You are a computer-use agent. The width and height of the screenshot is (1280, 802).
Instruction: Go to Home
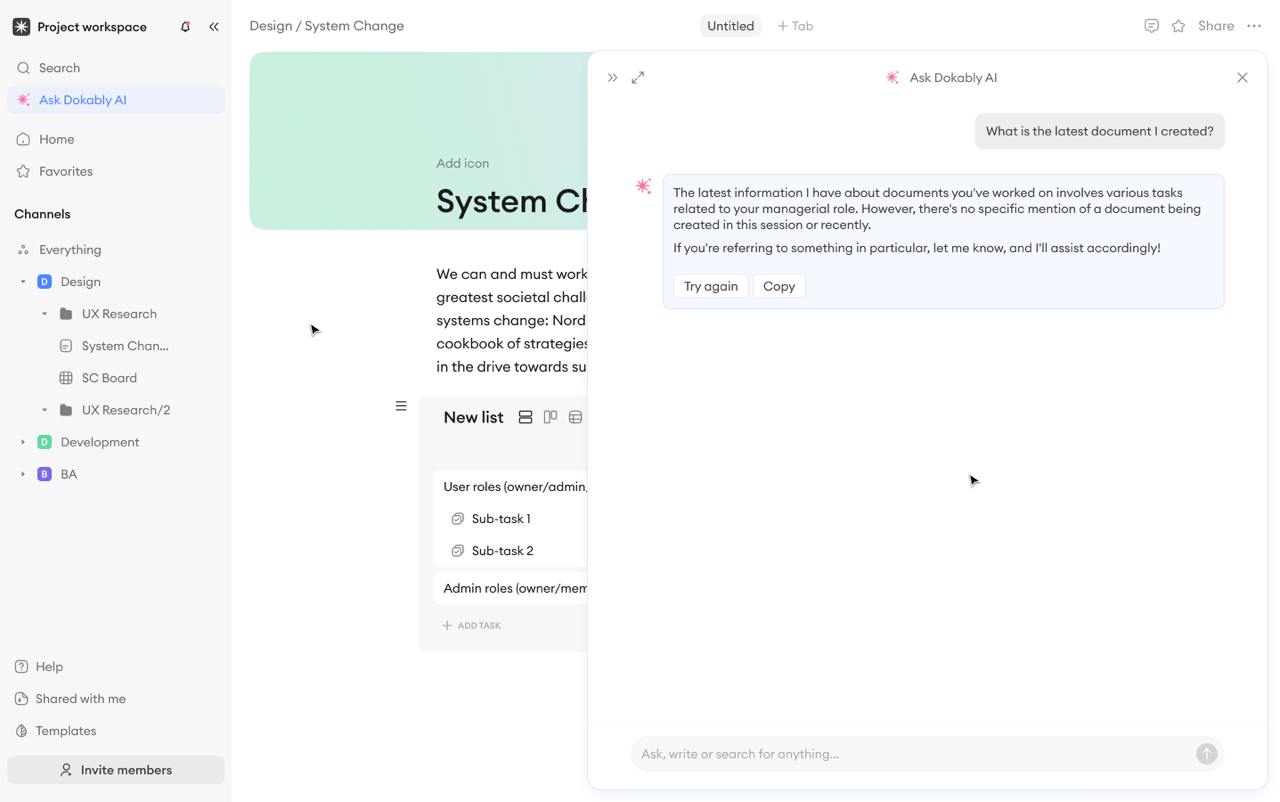pyautogui.click(x=116, y=139)
